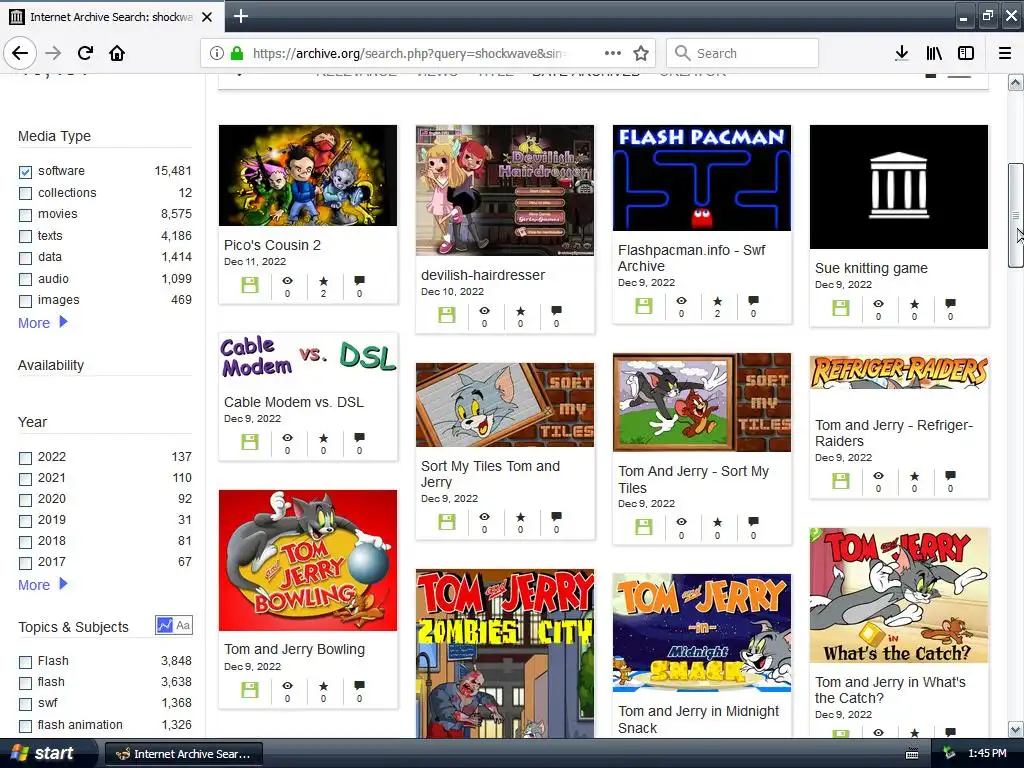Open the Flash Pacman thumbnail image
This screenshot has height=768, width=1024.
[x=701, y=178]
